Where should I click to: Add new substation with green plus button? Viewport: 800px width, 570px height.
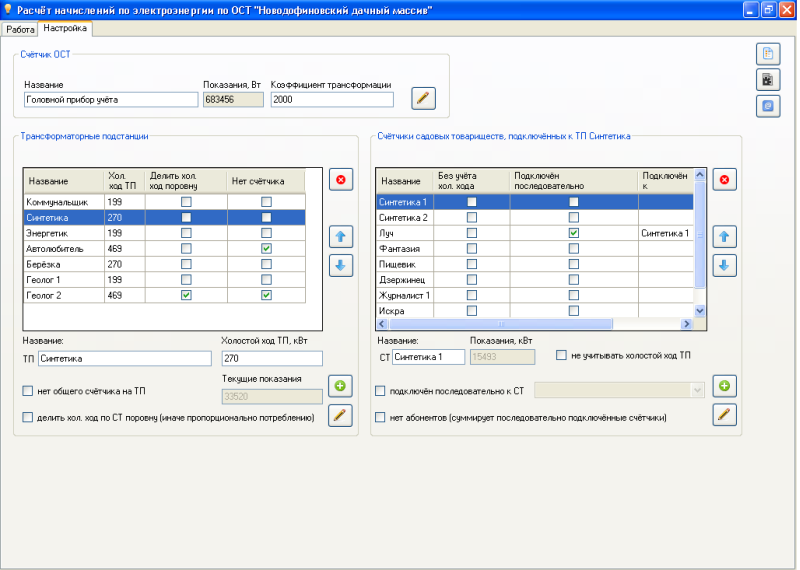coord(340,386)
